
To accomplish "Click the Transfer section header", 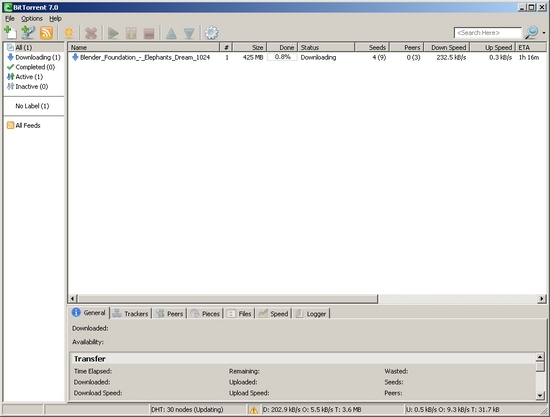I will pos(302,359).
